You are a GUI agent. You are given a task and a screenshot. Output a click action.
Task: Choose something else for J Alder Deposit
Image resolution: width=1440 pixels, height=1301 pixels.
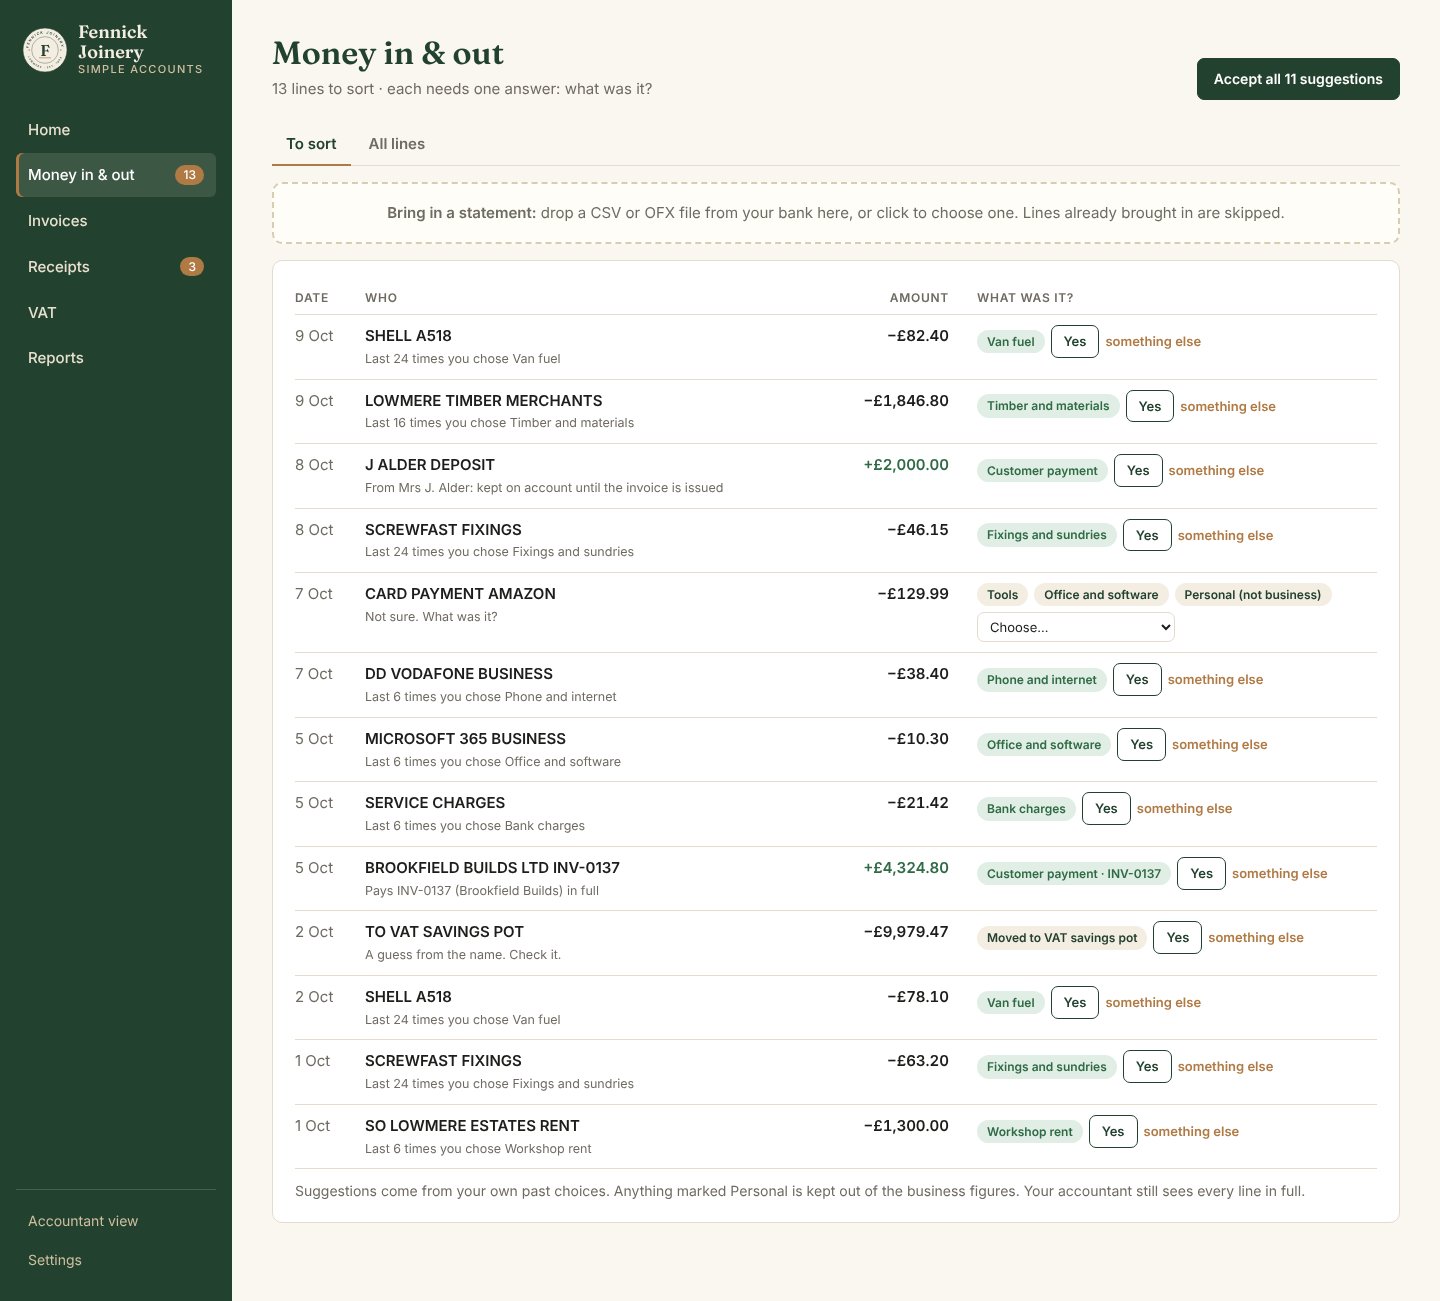point(1216,470)
